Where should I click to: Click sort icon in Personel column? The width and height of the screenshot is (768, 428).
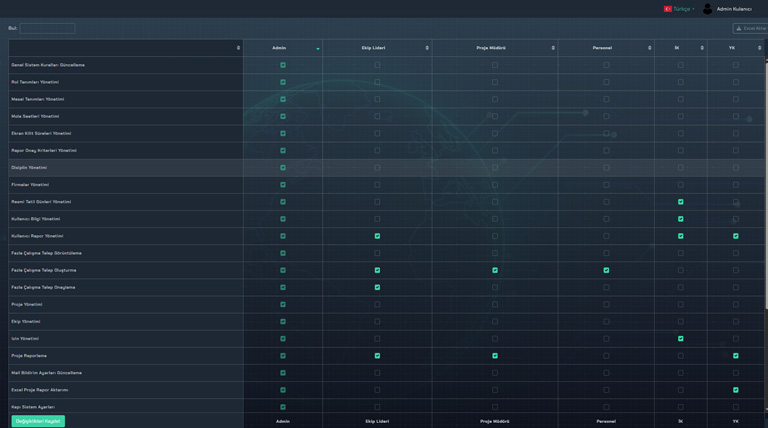pyautogui.click(x=649, y=48)
